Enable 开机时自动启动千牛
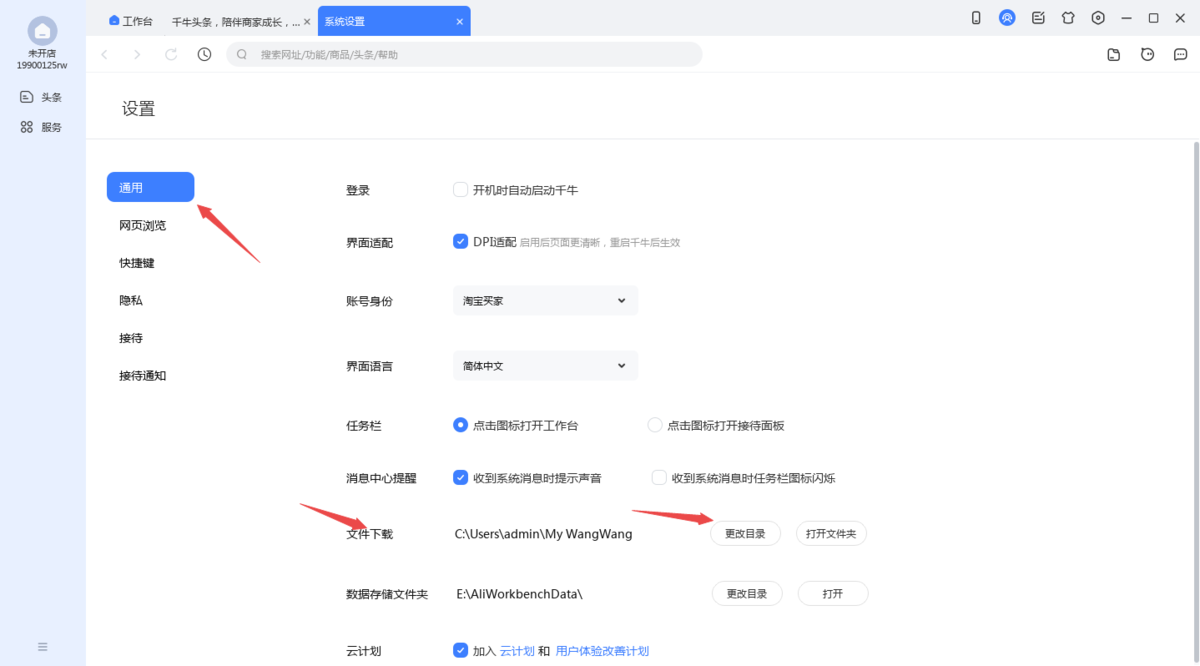This screenshot has height=666, width=1200. click(460, 189)
